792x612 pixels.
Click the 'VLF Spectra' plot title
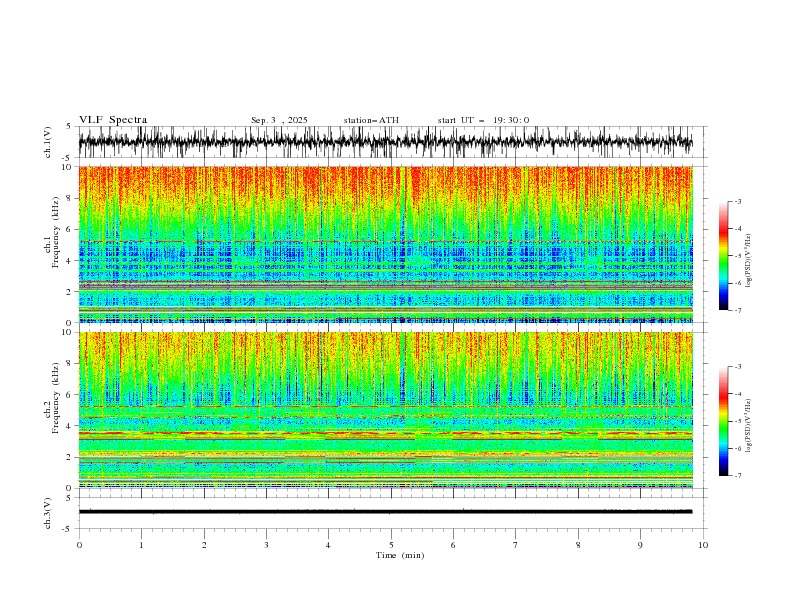point(113,120)
